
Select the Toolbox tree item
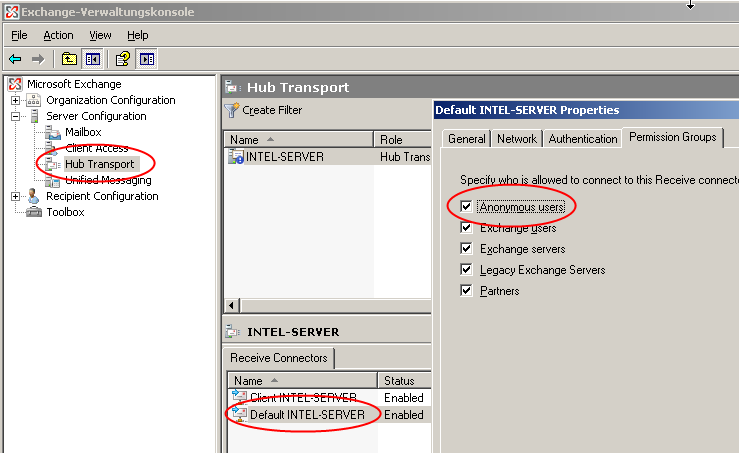pos(65,212)
